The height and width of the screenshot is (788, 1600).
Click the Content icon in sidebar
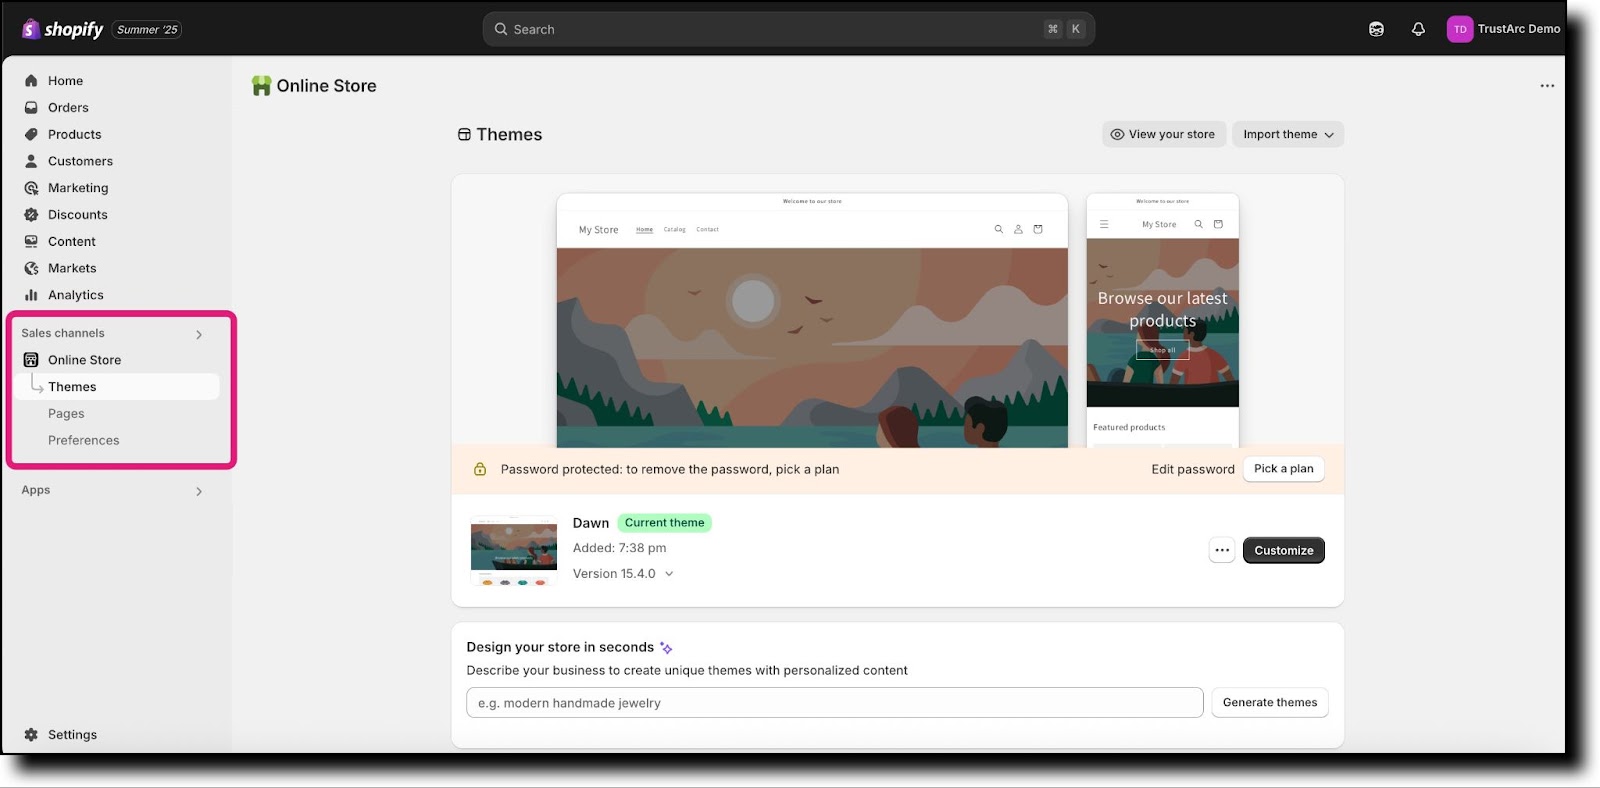(x=31, y=241)
